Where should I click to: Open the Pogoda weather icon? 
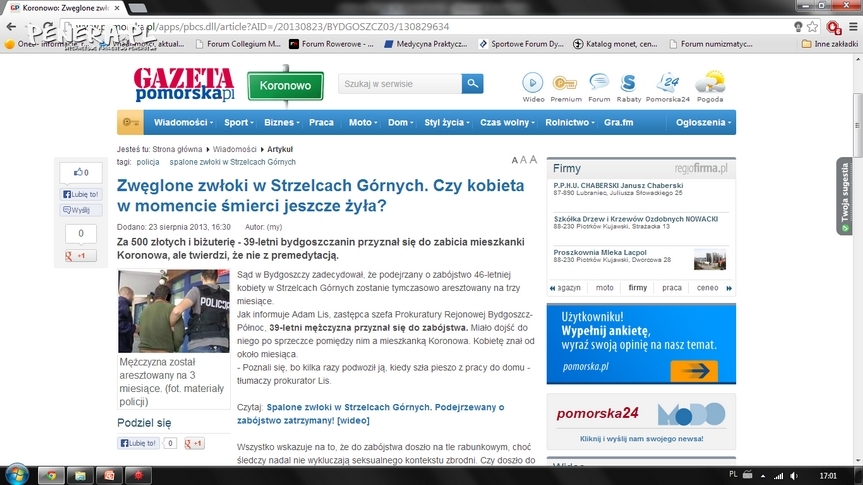pos(710,81)
